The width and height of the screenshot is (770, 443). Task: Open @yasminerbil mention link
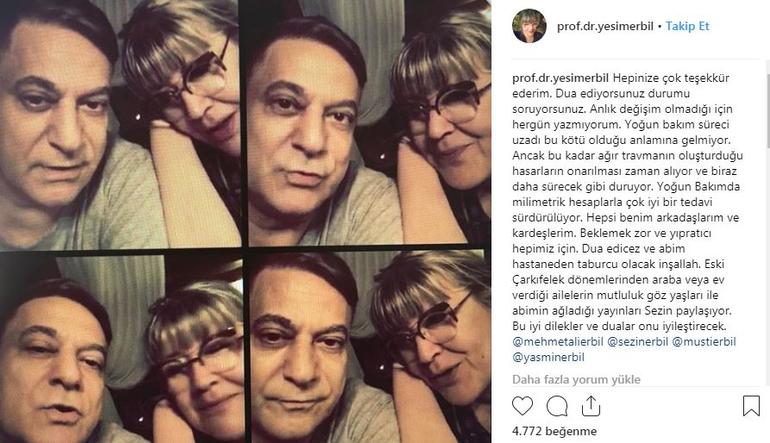pos(548,358)
